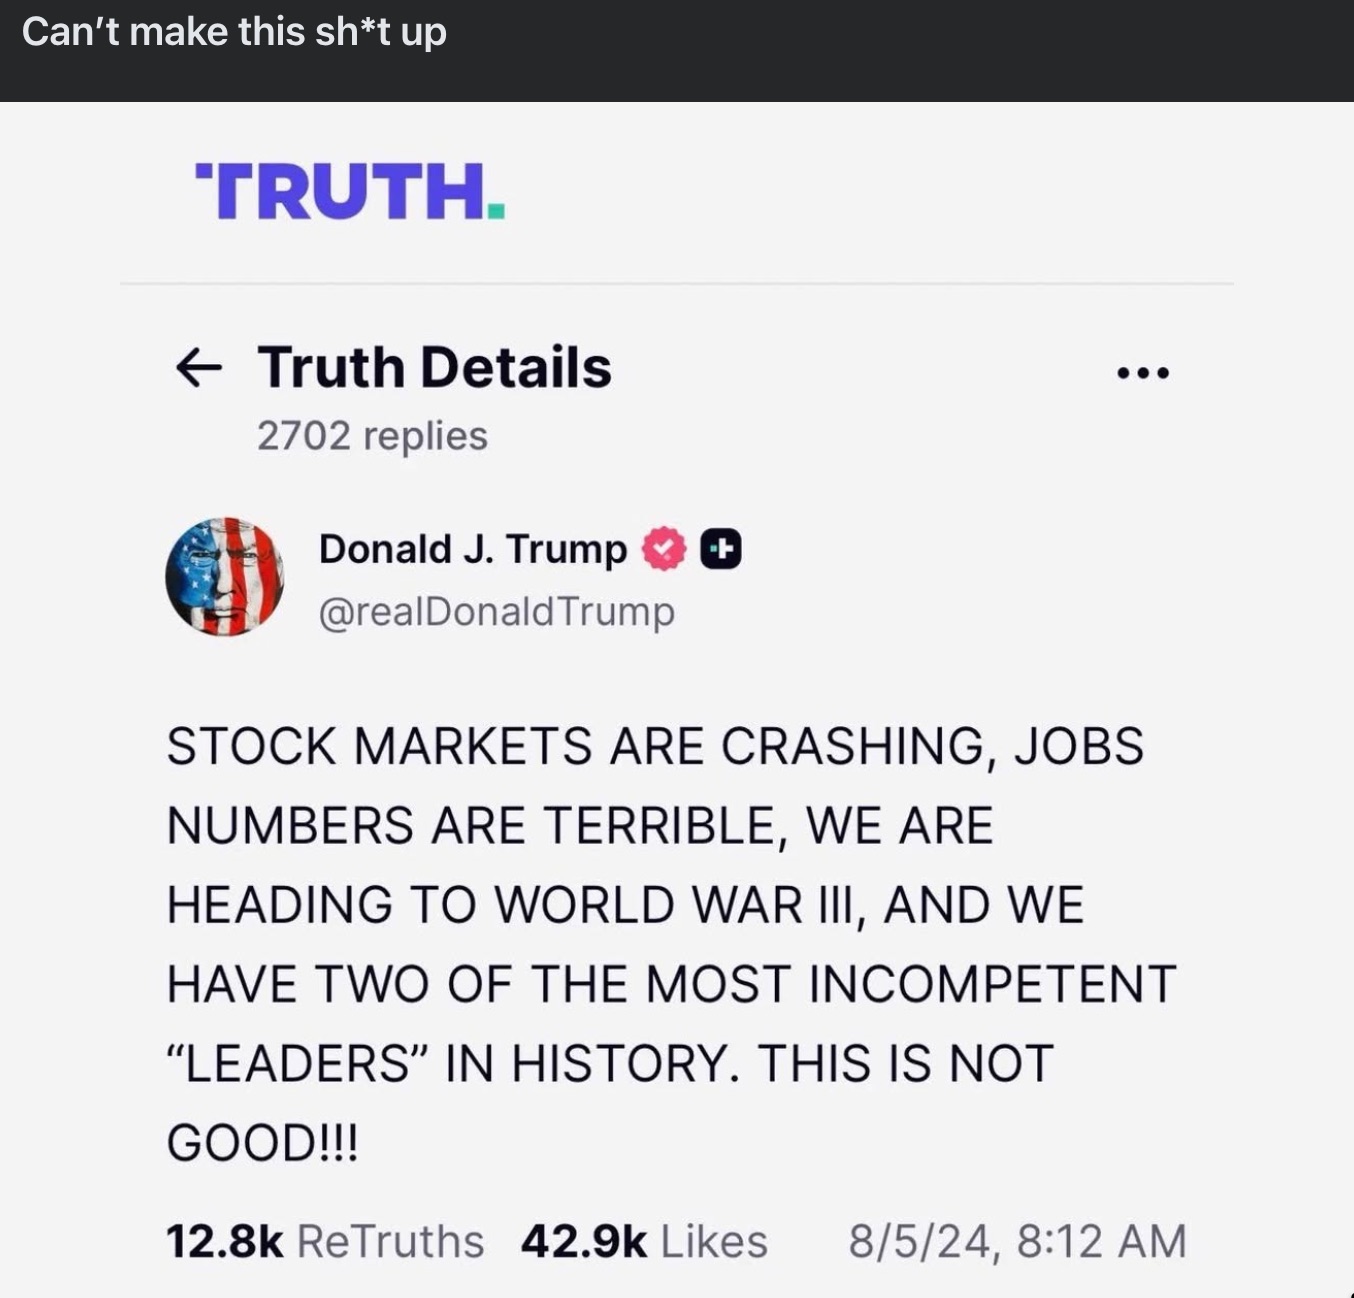Click the @realDonaldTrump handle

tap(496, 611)
